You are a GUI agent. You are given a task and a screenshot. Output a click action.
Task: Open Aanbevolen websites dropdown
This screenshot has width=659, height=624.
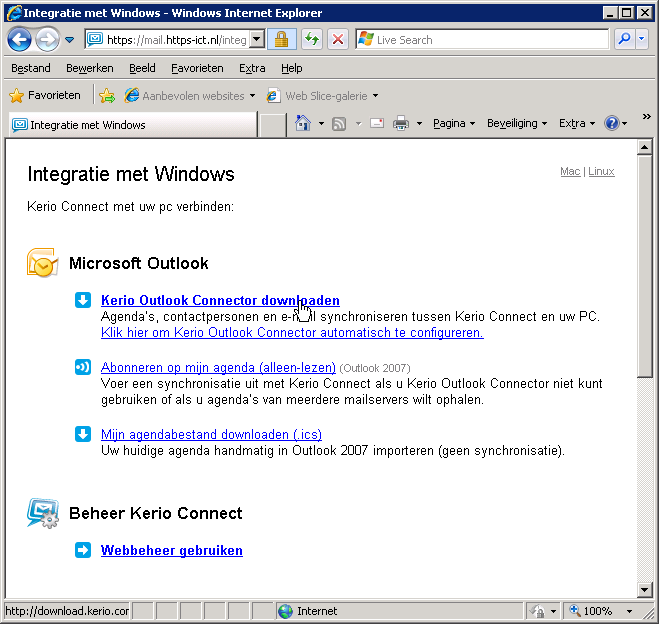tap(190, 96)
